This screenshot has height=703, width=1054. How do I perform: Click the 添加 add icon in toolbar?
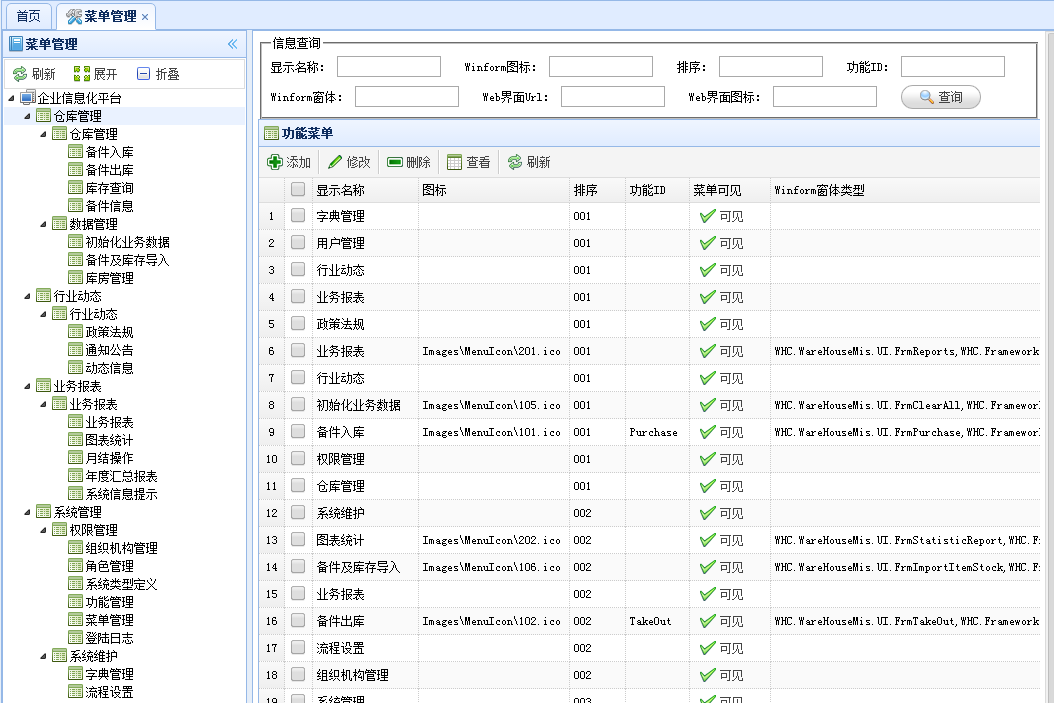275,162
